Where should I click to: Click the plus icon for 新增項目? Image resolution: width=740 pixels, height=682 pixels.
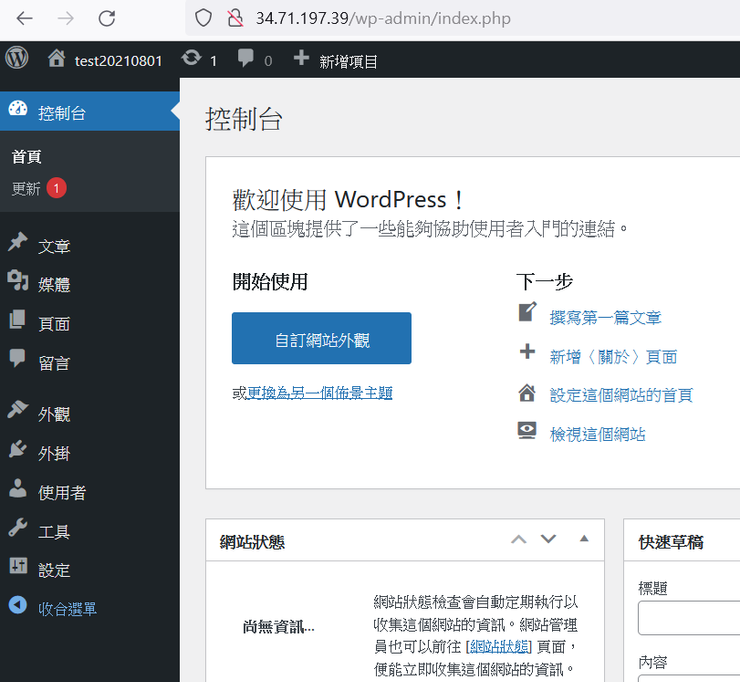click(x=301, y=59)
